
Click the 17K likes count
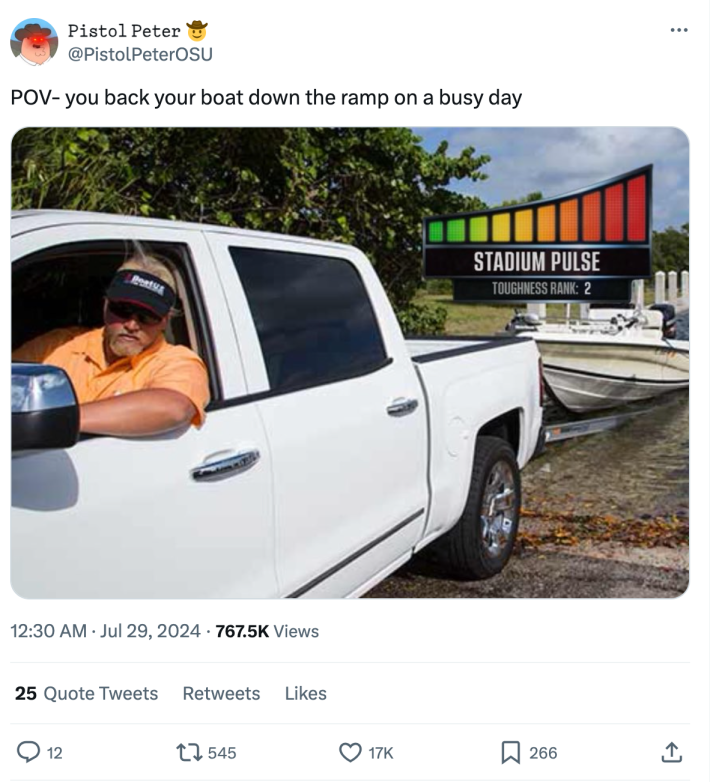click(381, 753)
